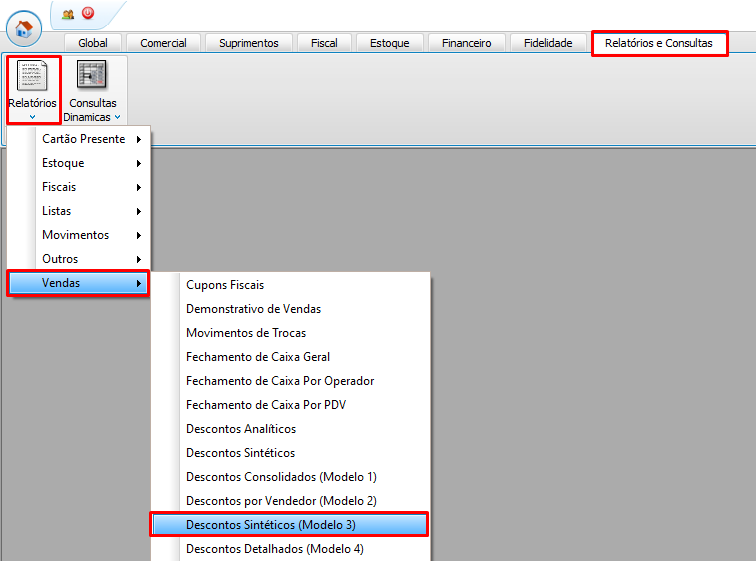Expand the Listas submenu arrow
The height and width of the screenshot is (561, 756).
click(x=139, y=212)
